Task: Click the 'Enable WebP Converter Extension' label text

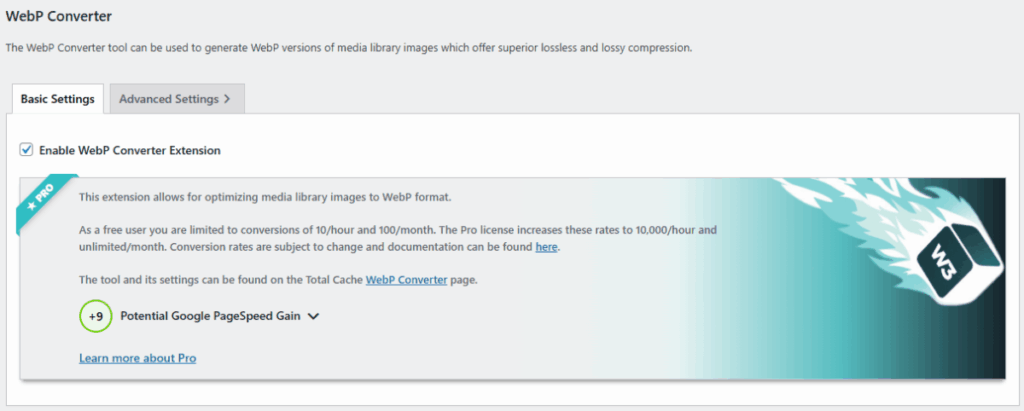Action: click(x=130, y=150)
